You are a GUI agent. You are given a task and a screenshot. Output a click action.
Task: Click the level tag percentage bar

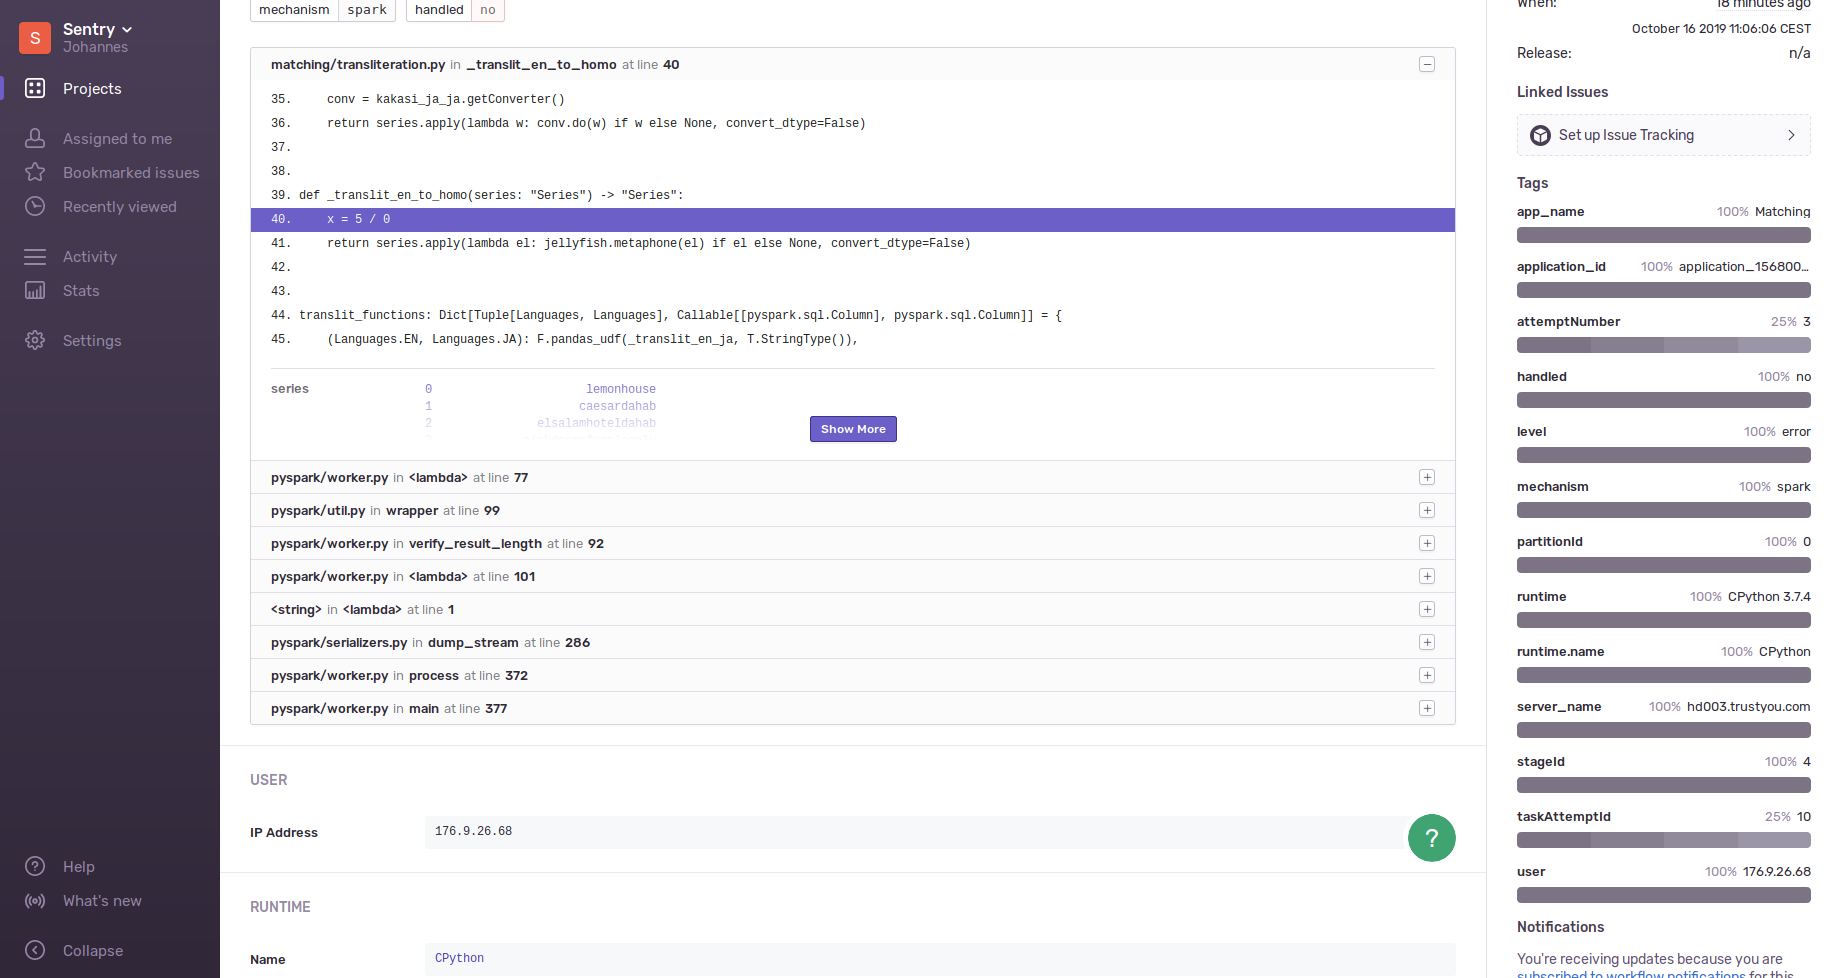click(x=1663, y=455)
